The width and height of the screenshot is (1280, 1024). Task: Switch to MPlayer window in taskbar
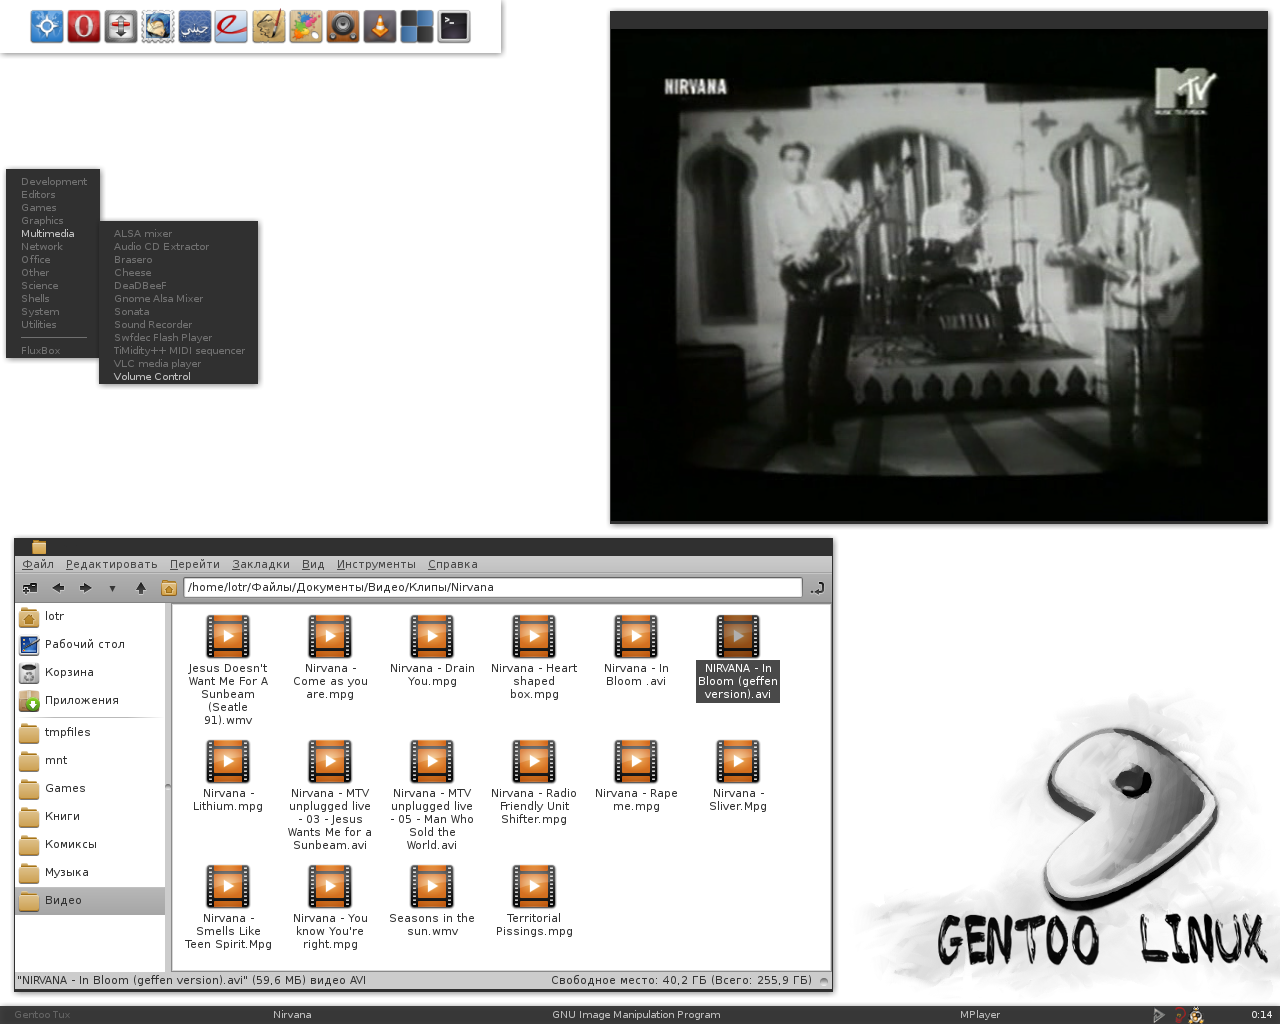980,1014
